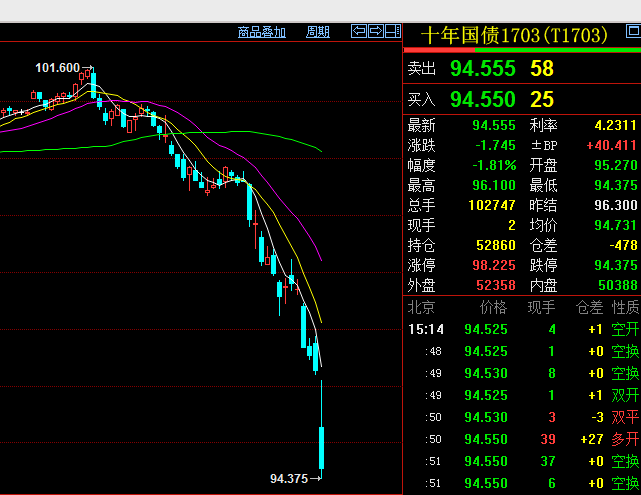Click the 总手 value 102747

pyautogui.click(x=492, y=205)
